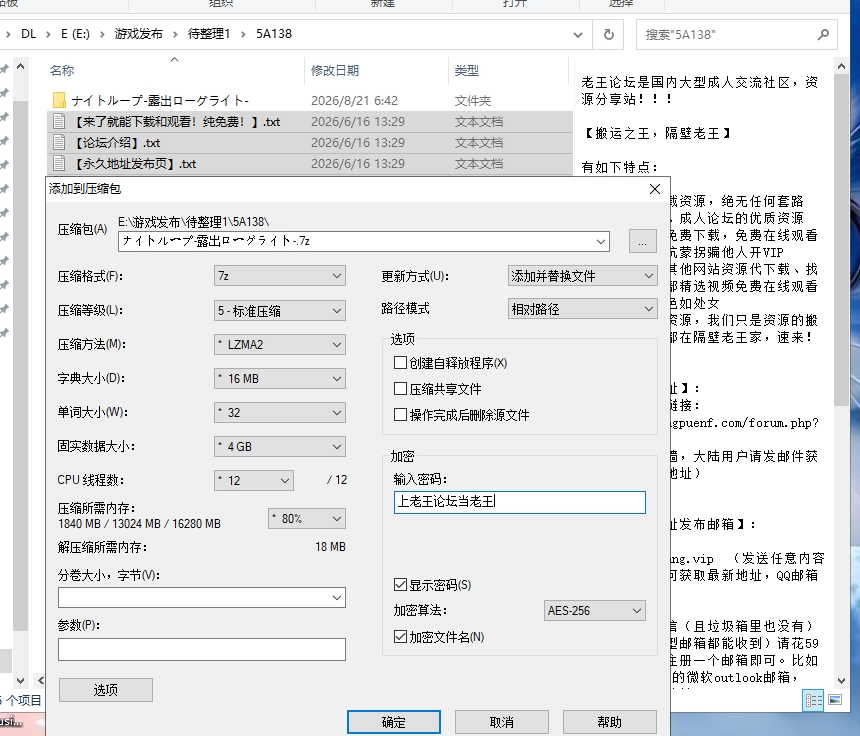Viewport: 860px width, 736px height.
Task: Open 单词大小 dropdown showing 32
Action: click(280, 412)
